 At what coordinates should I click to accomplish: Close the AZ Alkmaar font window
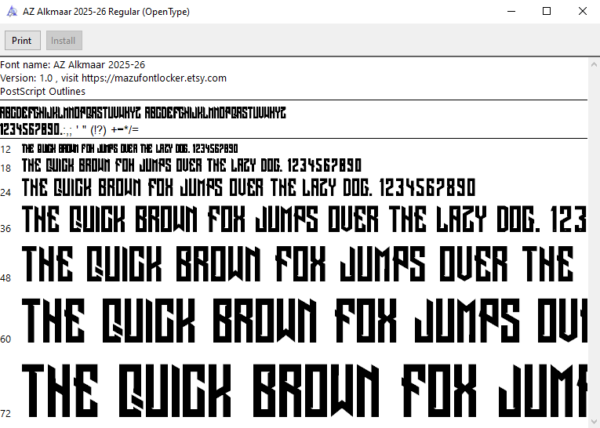(582, 11)
